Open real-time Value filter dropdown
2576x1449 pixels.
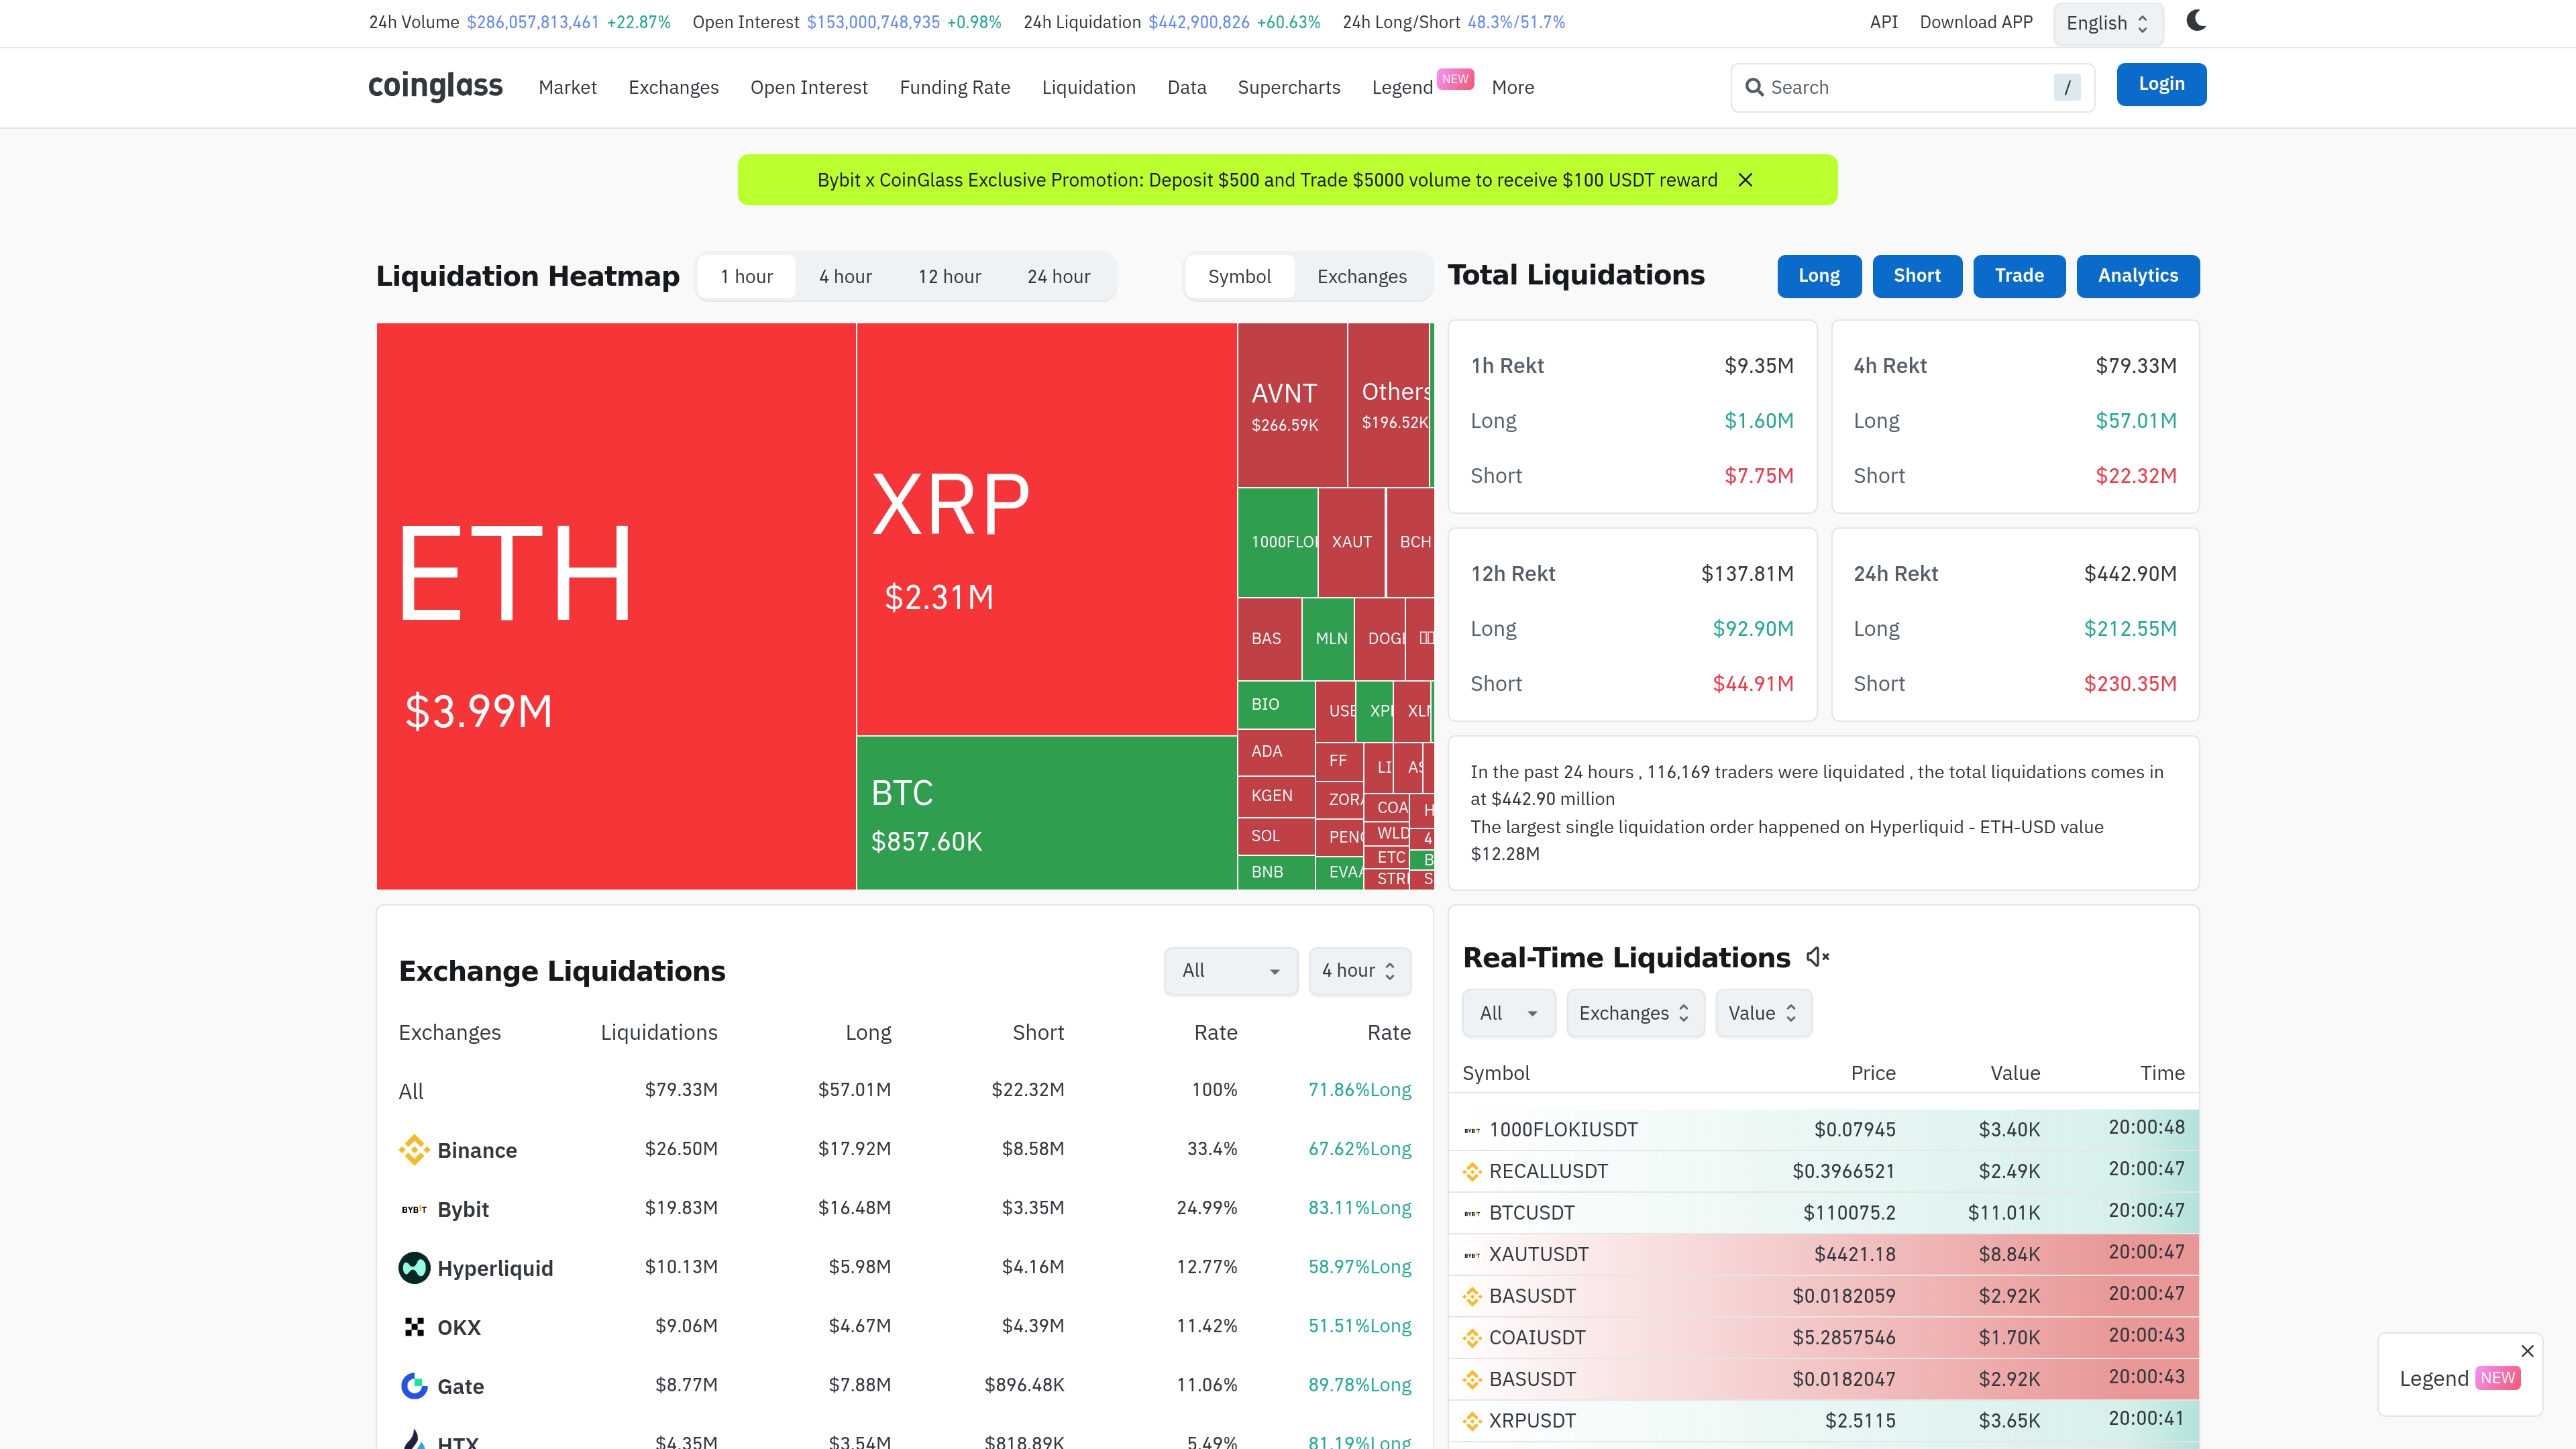point(1762,1013)
